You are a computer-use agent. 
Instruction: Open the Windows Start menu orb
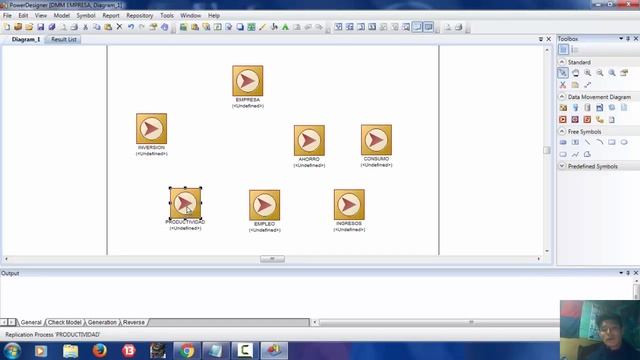[12, 351]
